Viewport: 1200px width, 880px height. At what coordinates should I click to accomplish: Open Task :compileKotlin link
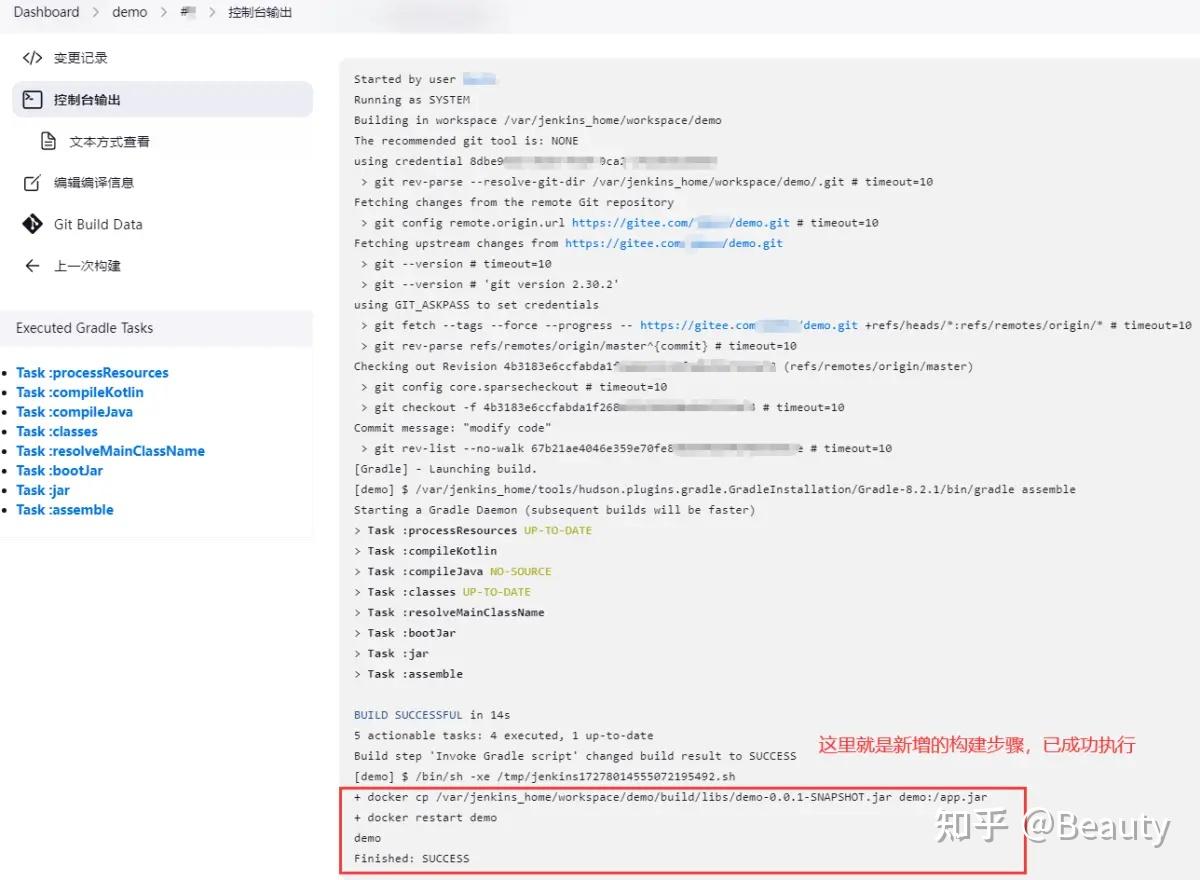(x=80, y=392)
